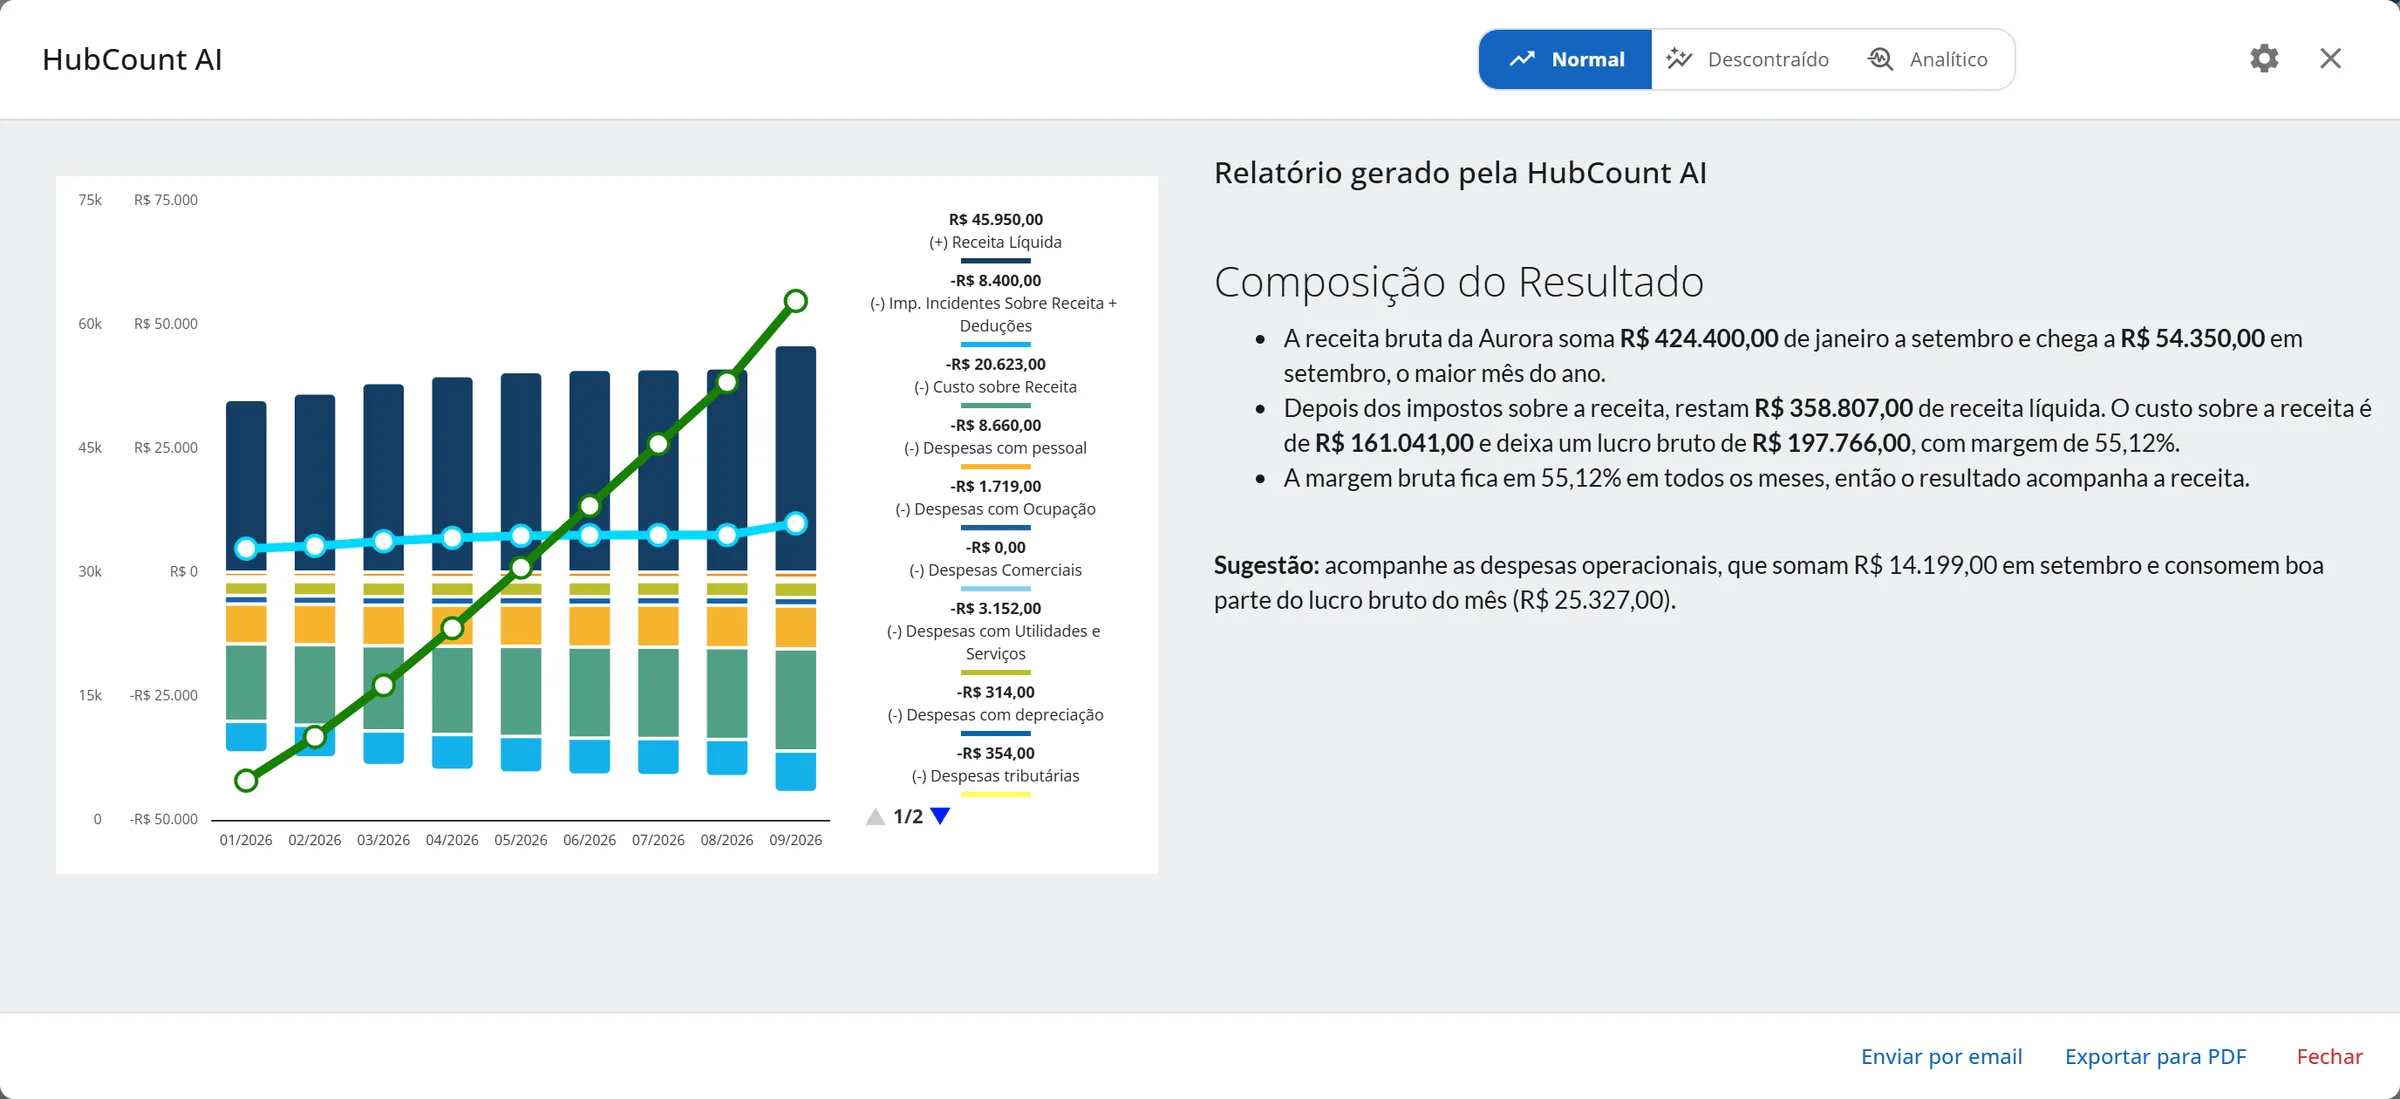Screen dimensions: 2400x1099
Task: Click the Composição do Resultado heading
Action: (1459, 282)
